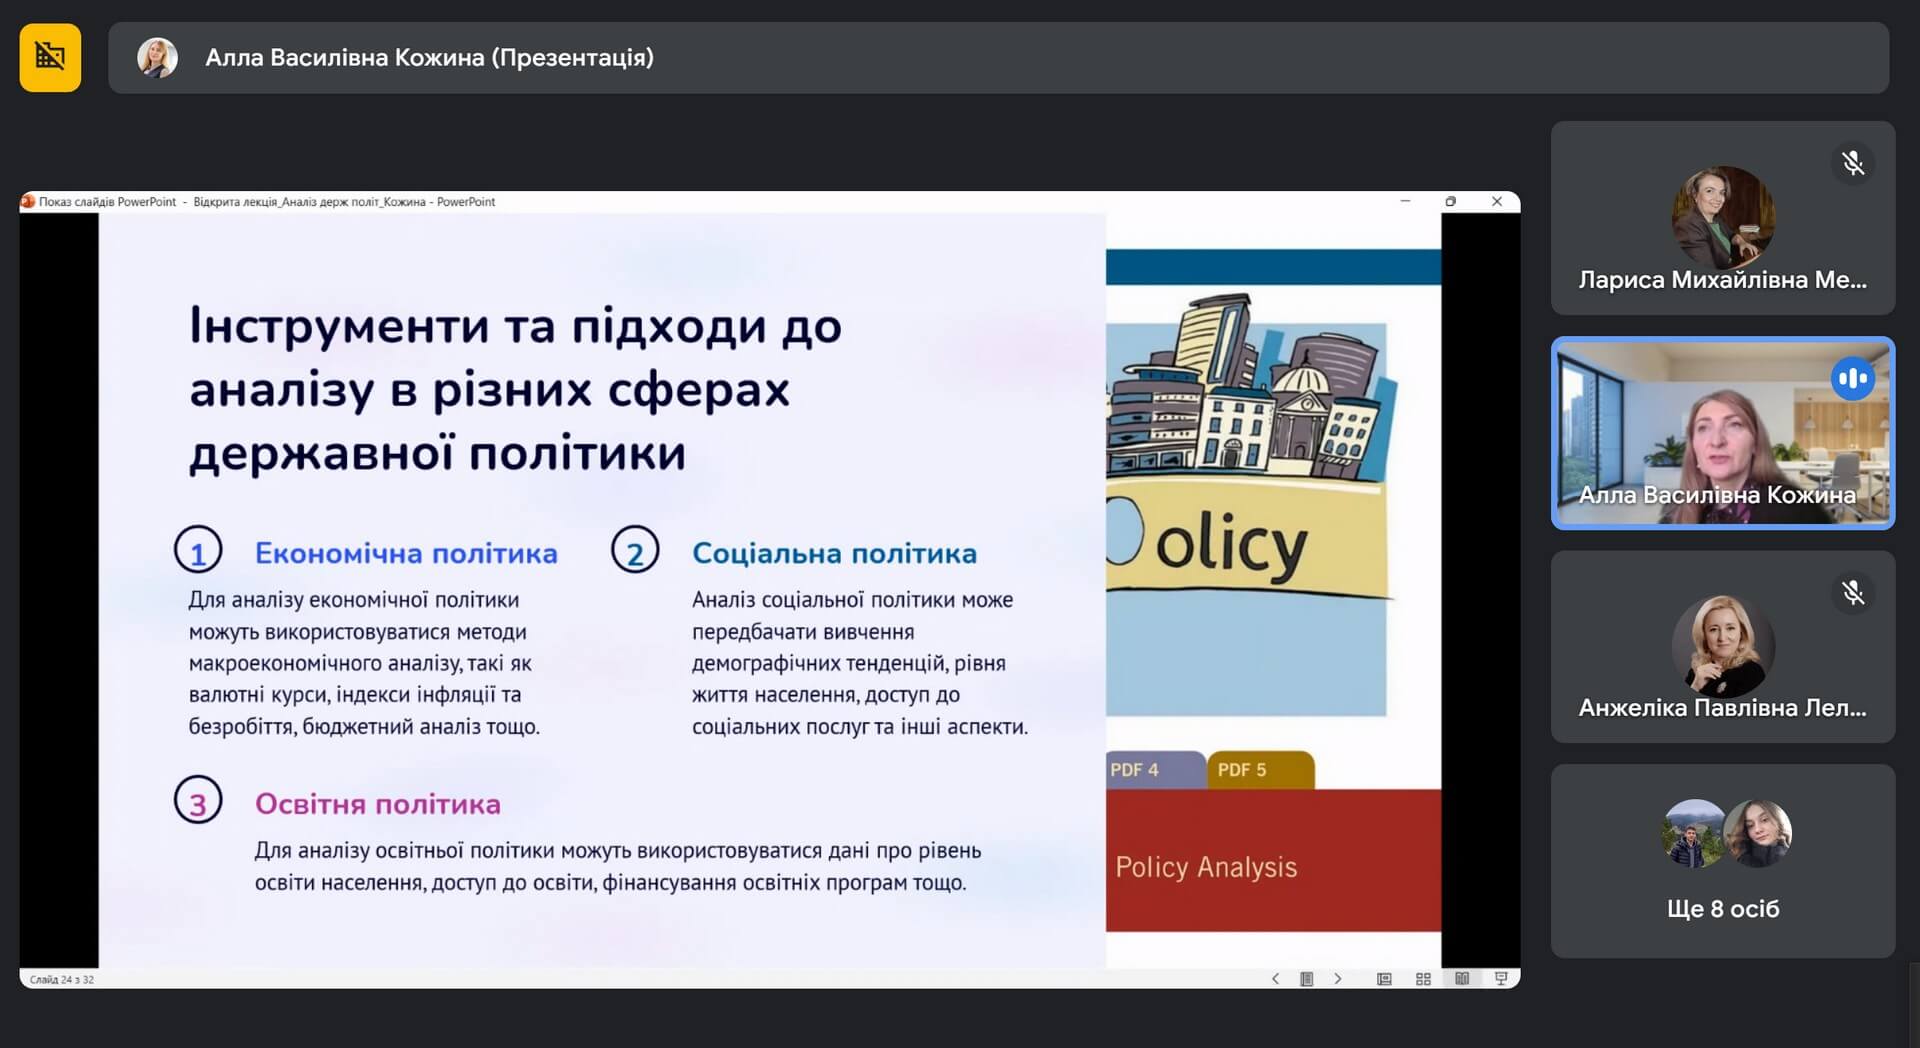Start Slide Show view from status bar
The image size is (1920, 1048).
coord(1501,979)
